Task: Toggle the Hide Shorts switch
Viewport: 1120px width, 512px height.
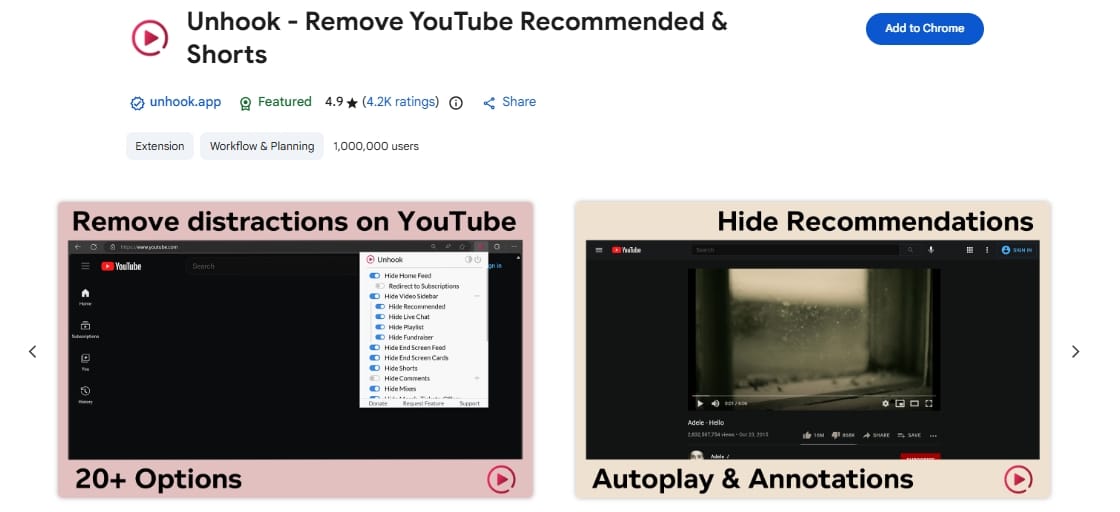Action: pyautogui.click(x=375, y=368)
